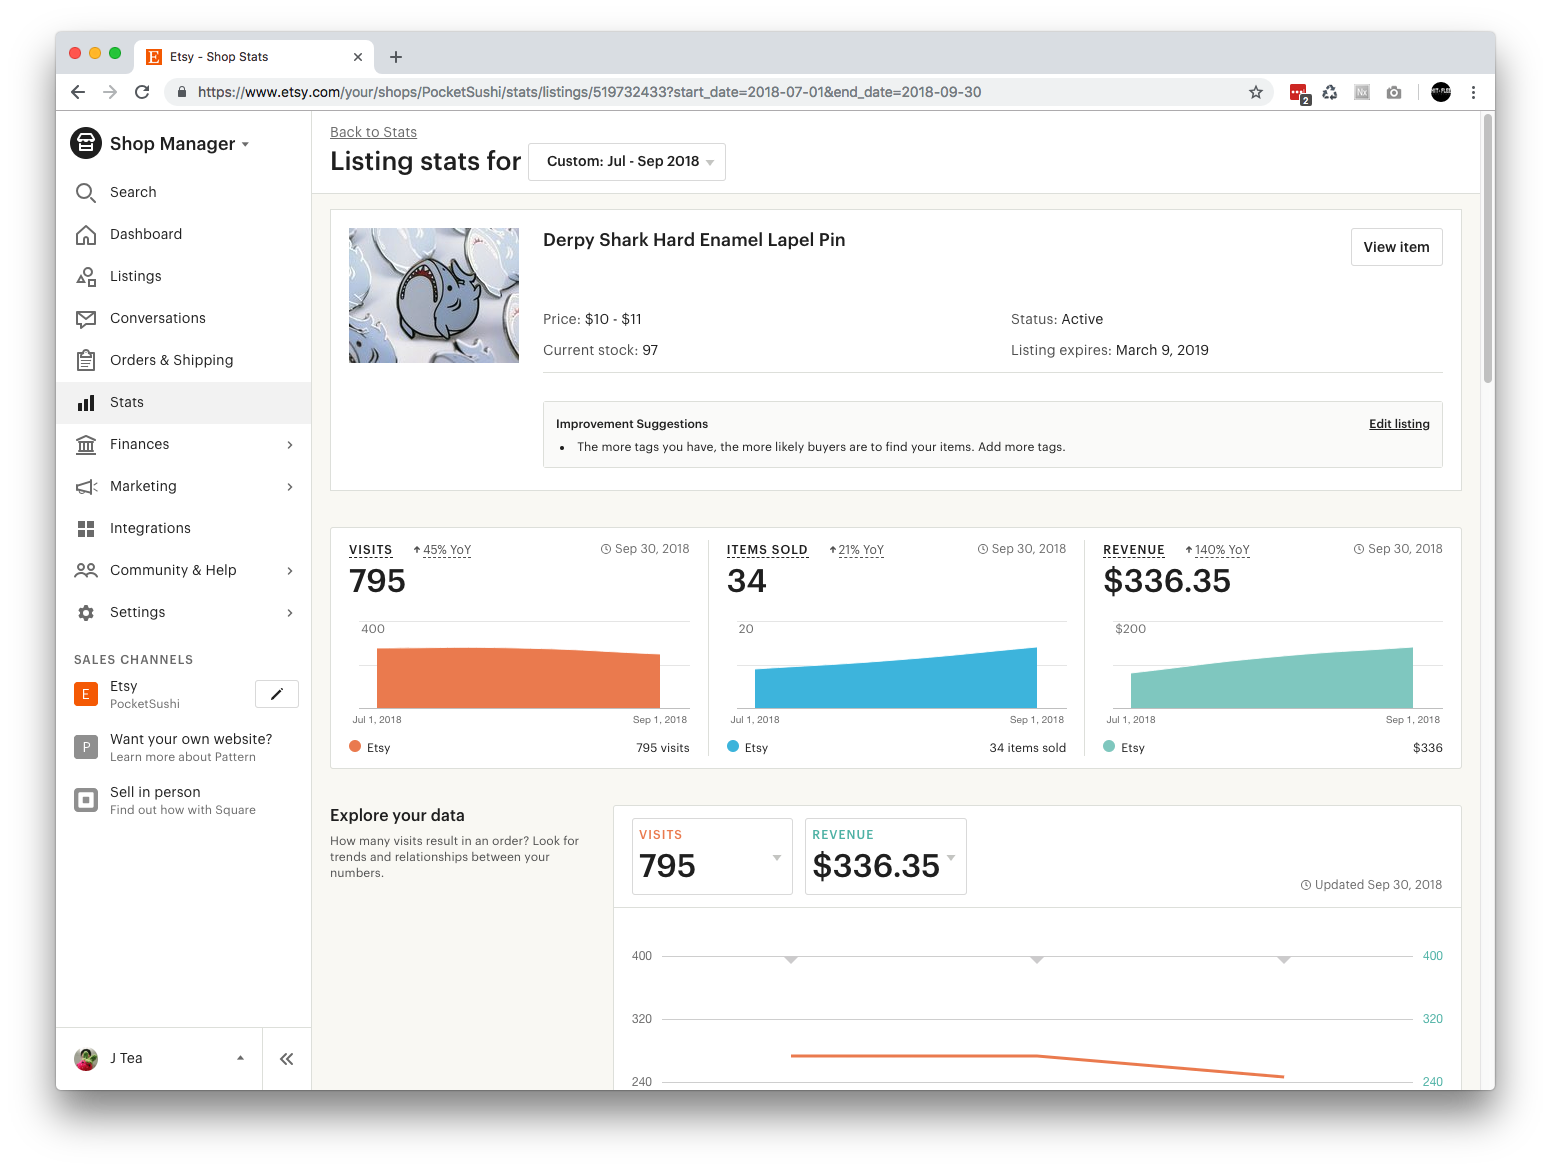Viewport: 1551px width, 1170px height.
Task: Click the Edit listing link
Action: tap(1399, 424)
